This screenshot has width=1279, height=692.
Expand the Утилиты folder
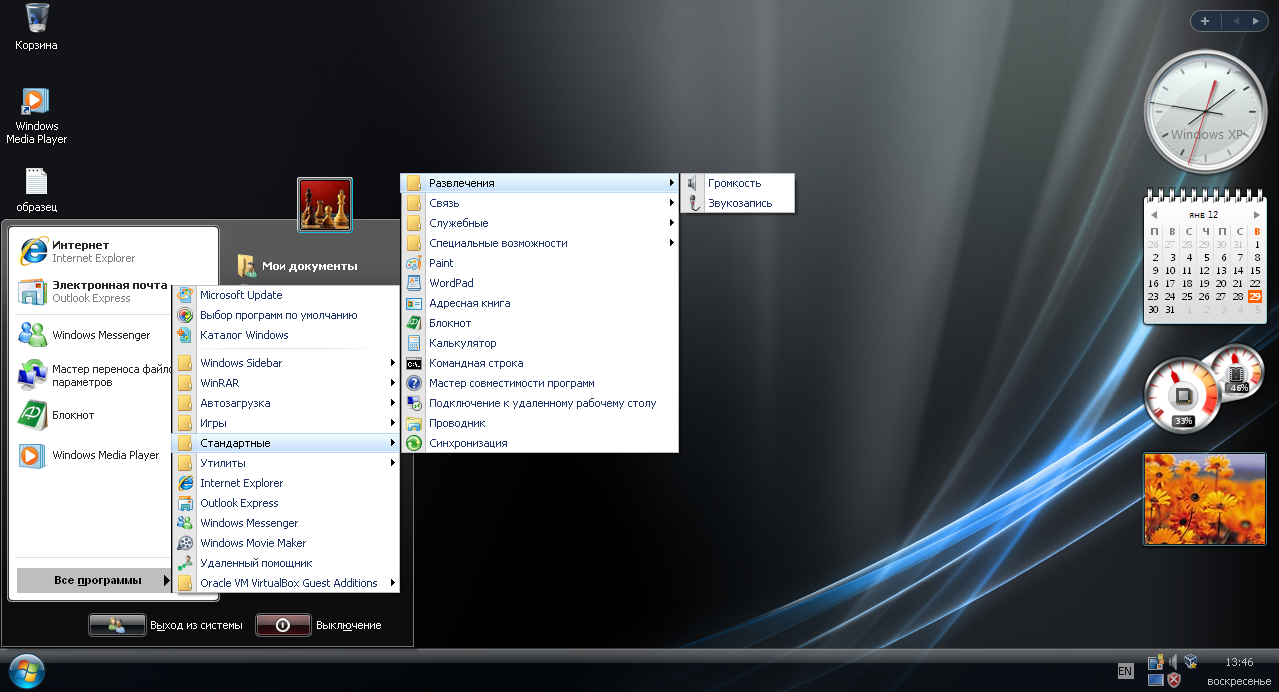click(286, 463)
